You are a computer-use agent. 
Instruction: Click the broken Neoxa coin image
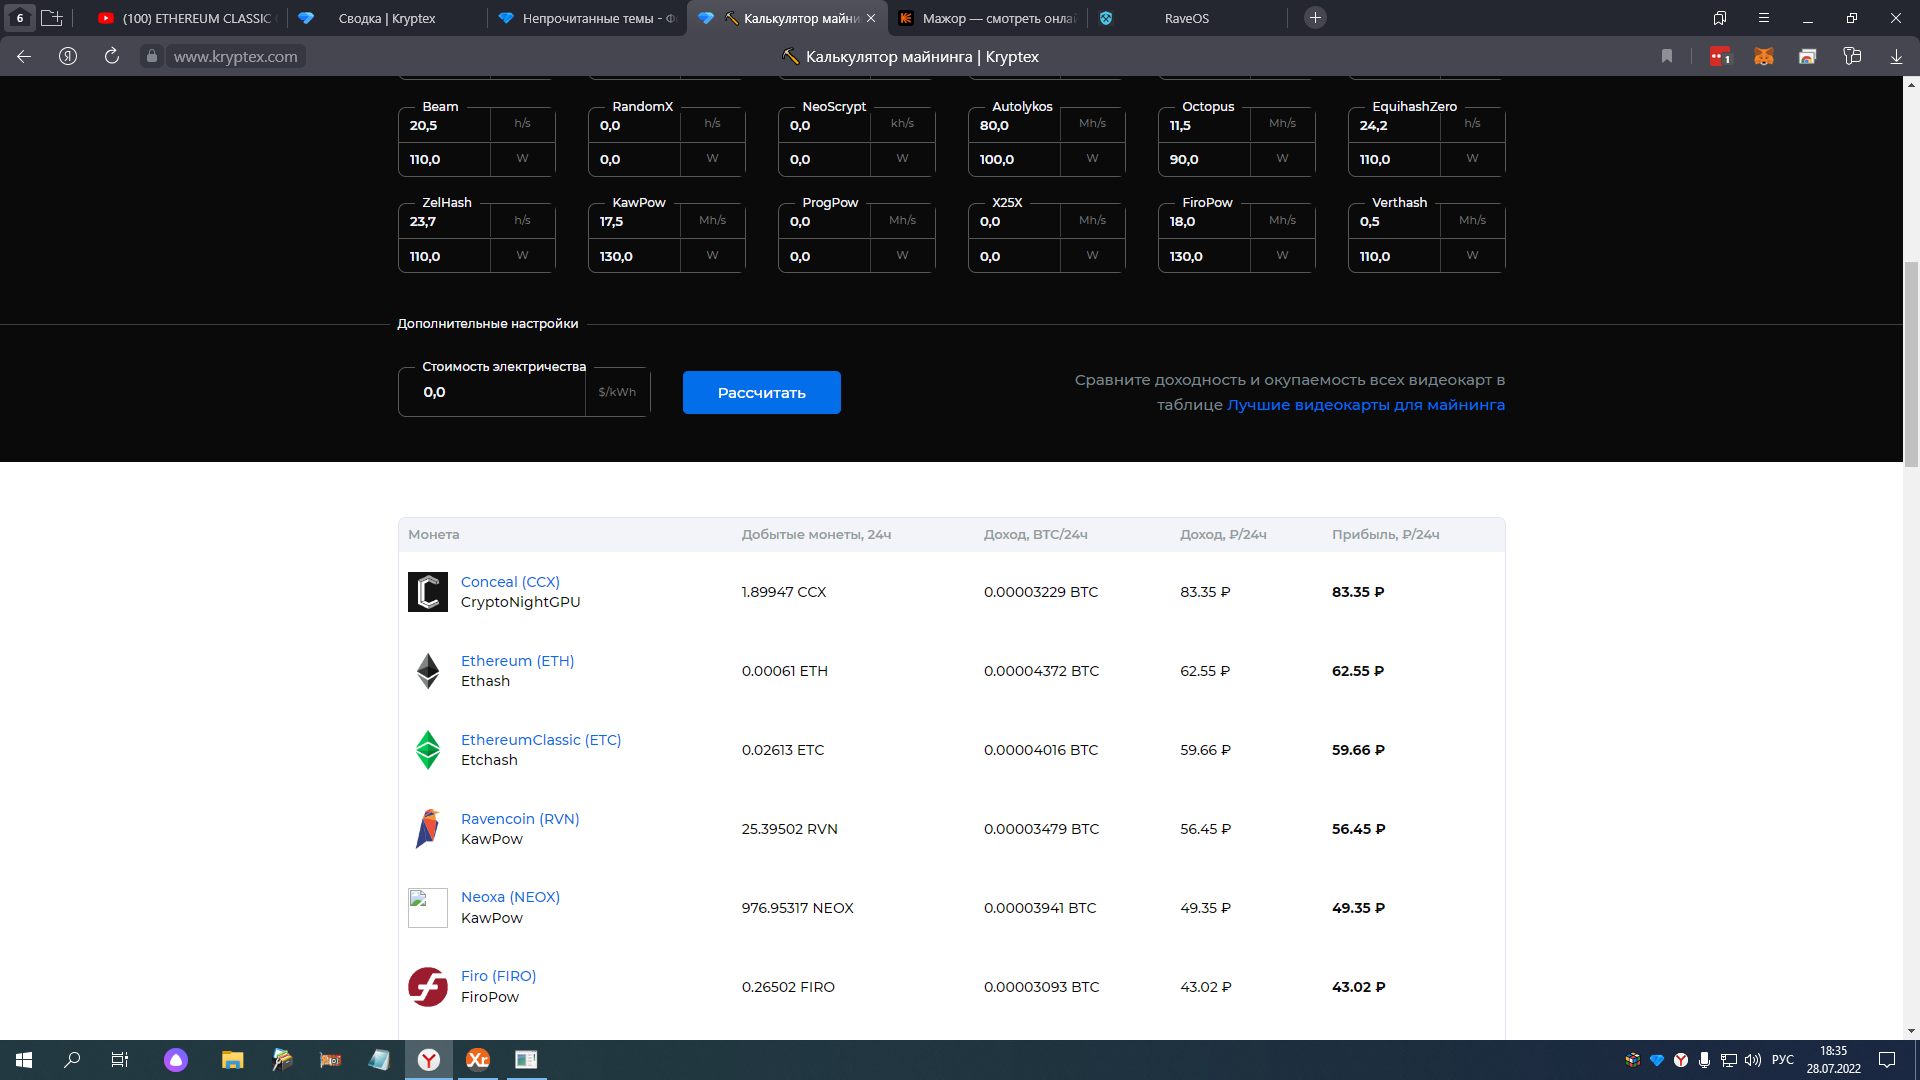pyautogui.click(x=428, y=908)
